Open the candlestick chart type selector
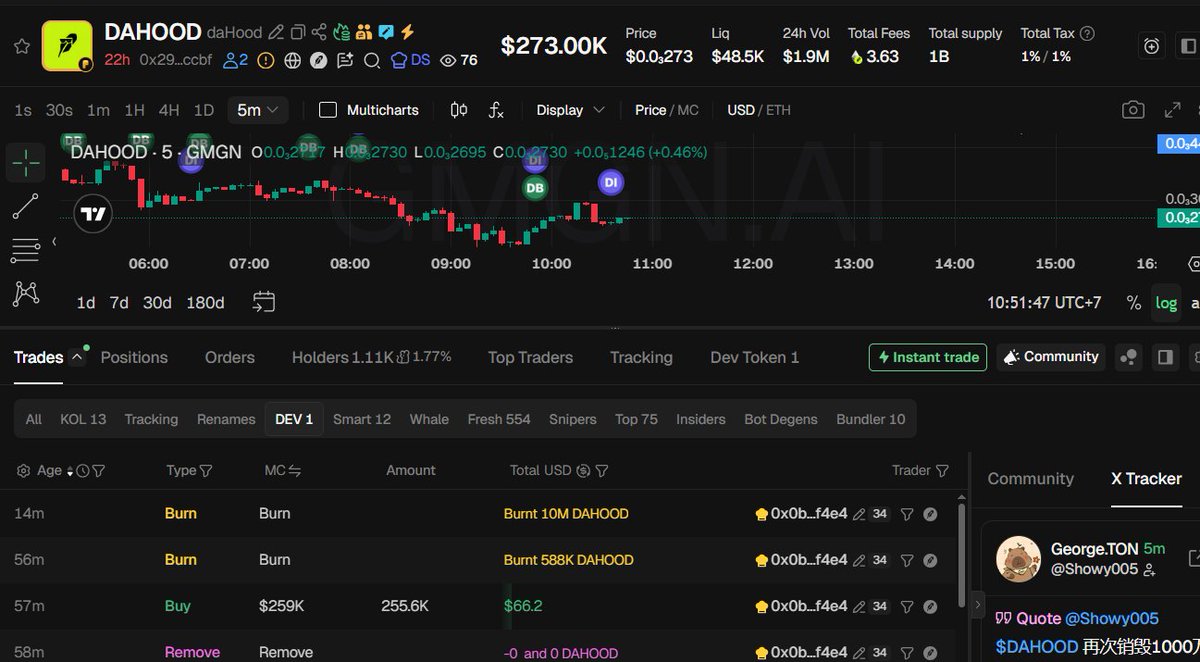 pos(459,110)
